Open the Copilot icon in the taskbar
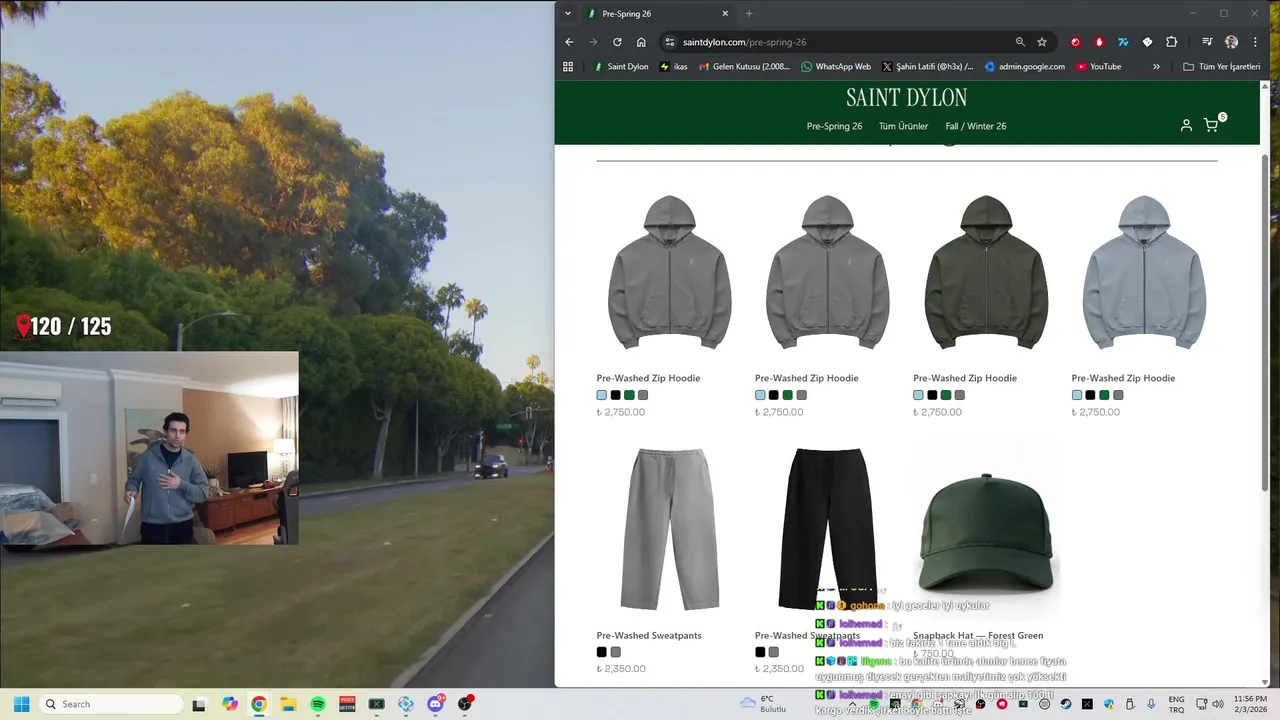The width and height of the screenshot is (1280, 720). coord(230,704)
